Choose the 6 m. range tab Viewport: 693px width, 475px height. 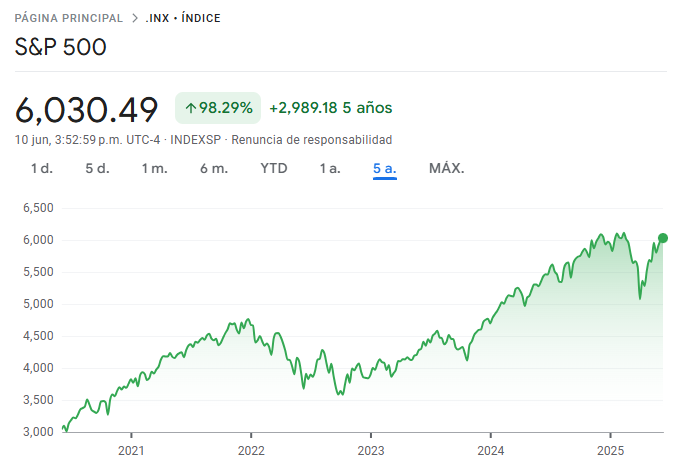pyautogui.click(x=213, y=168)
